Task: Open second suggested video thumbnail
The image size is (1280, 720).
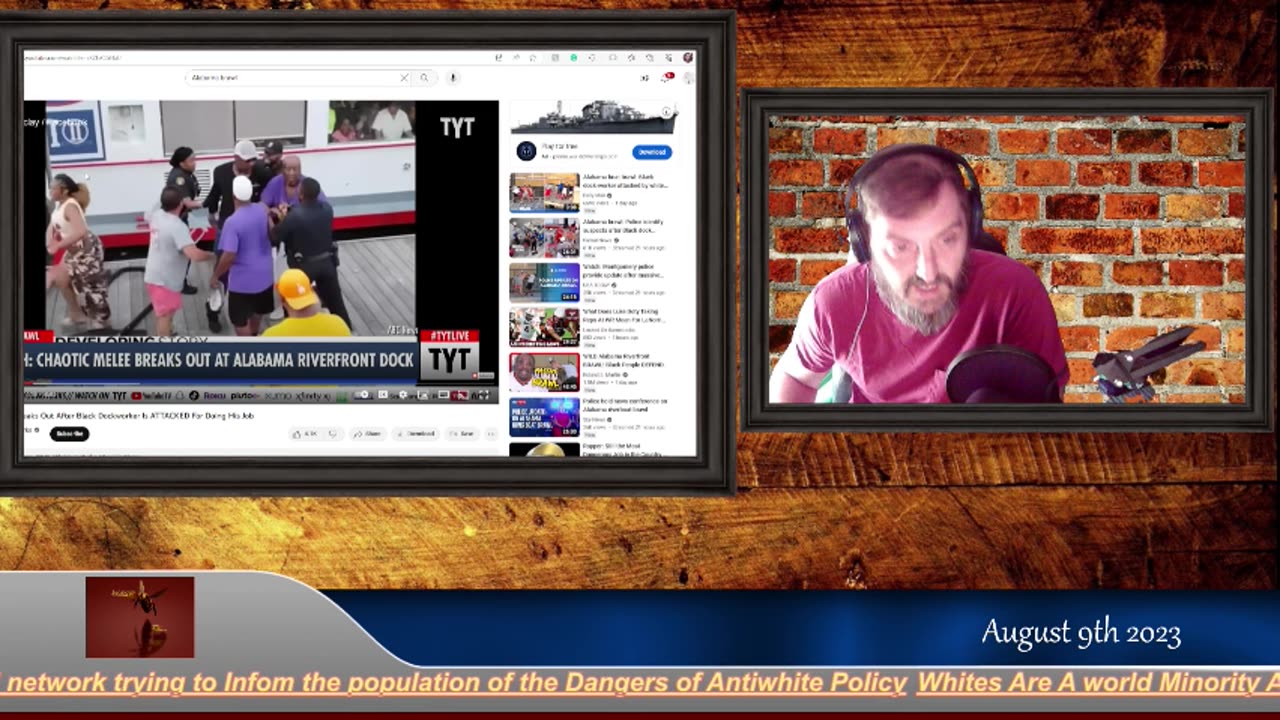Action: coord(544,237)
